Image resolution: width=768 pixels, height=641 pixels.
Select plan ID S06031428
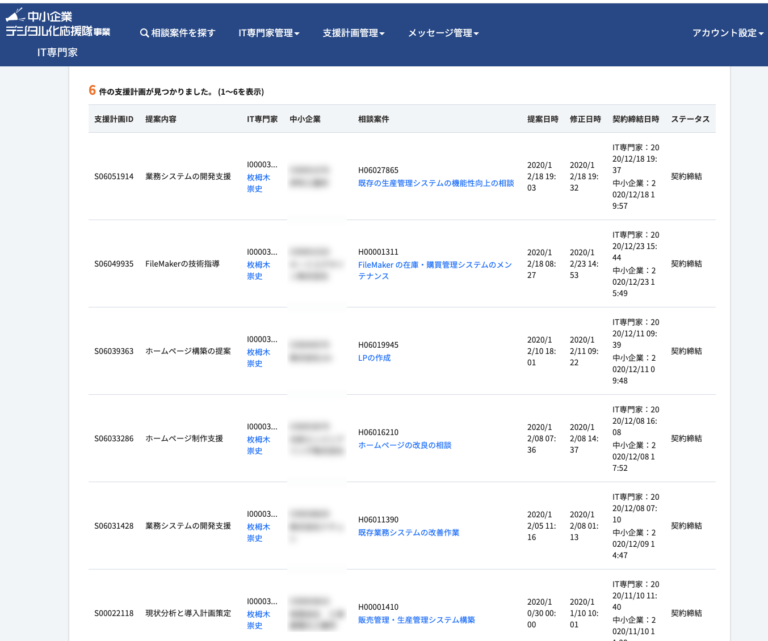(114, 526)
